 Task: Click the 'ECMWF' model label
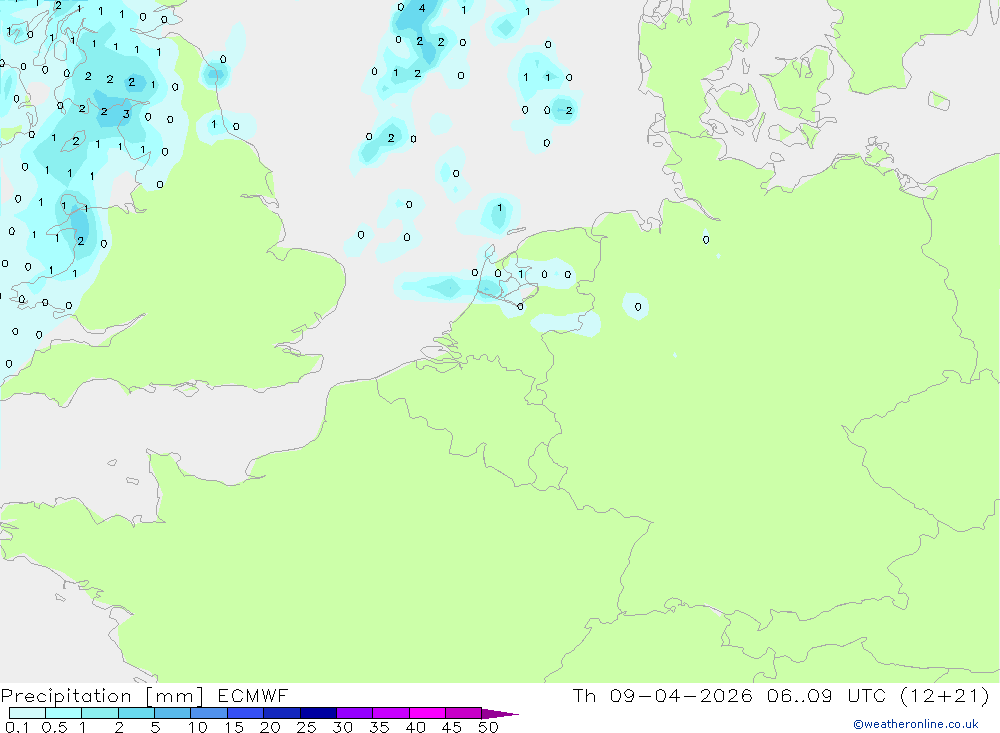pos(253,696)
